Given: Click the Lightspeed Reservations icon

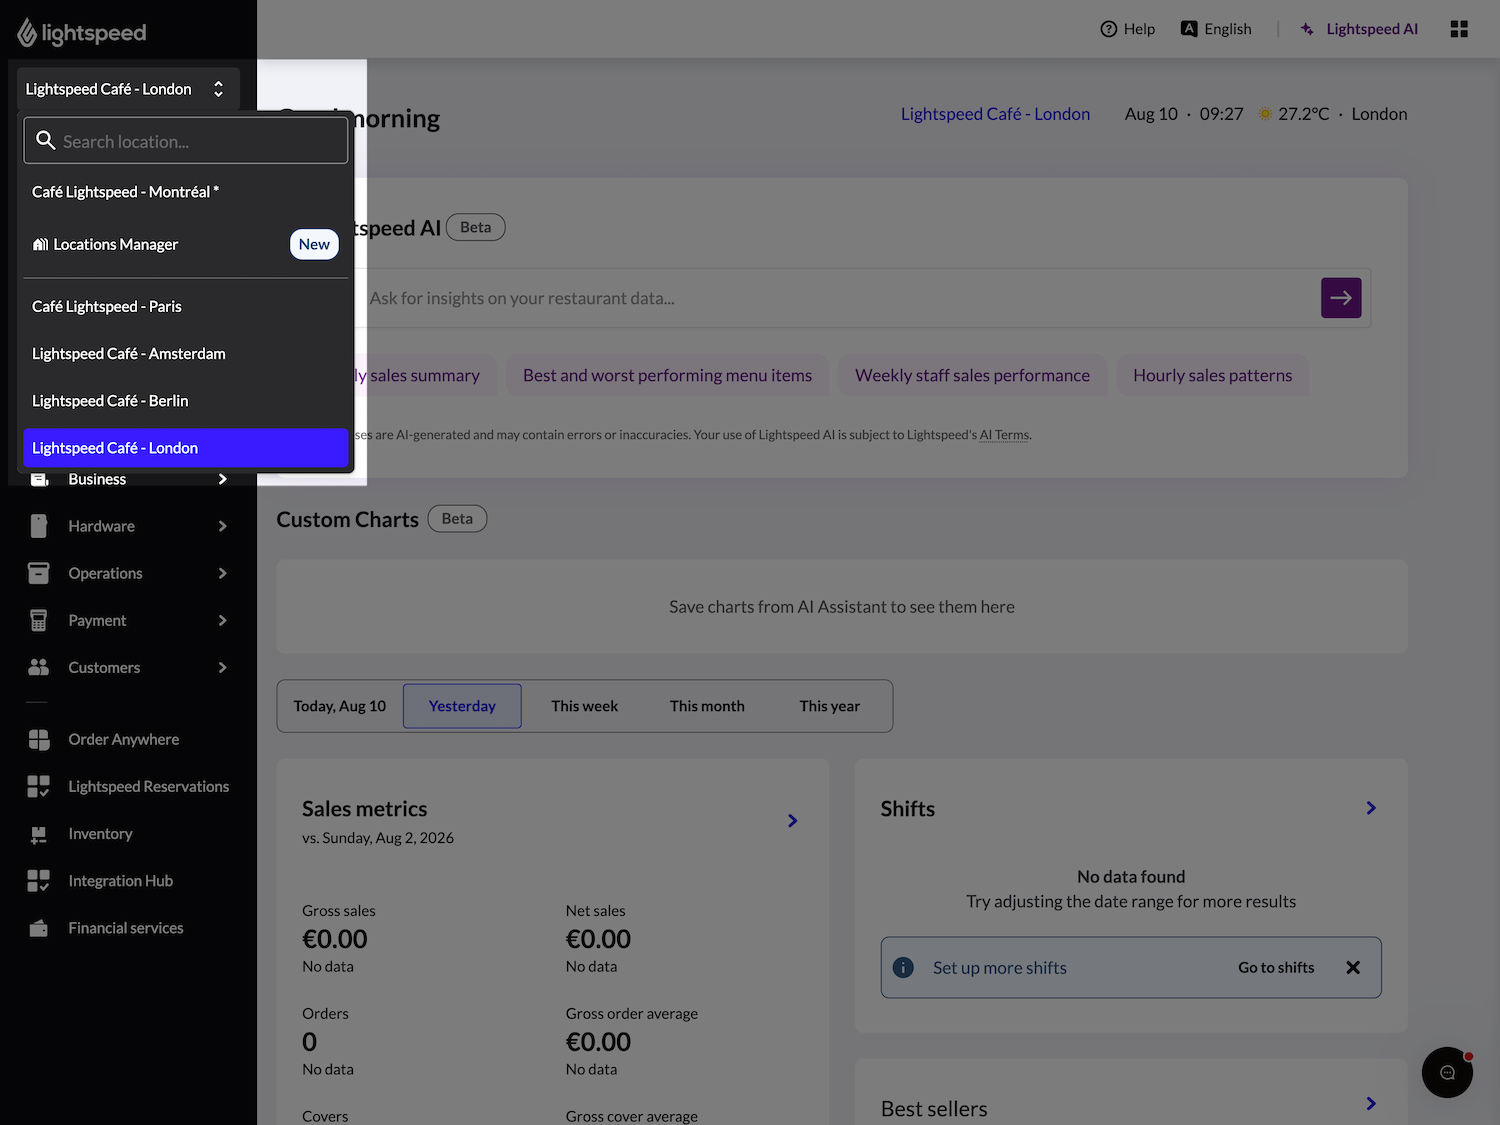Looking at the screenshot, I should pyautogui.click(x=39, y=786).
